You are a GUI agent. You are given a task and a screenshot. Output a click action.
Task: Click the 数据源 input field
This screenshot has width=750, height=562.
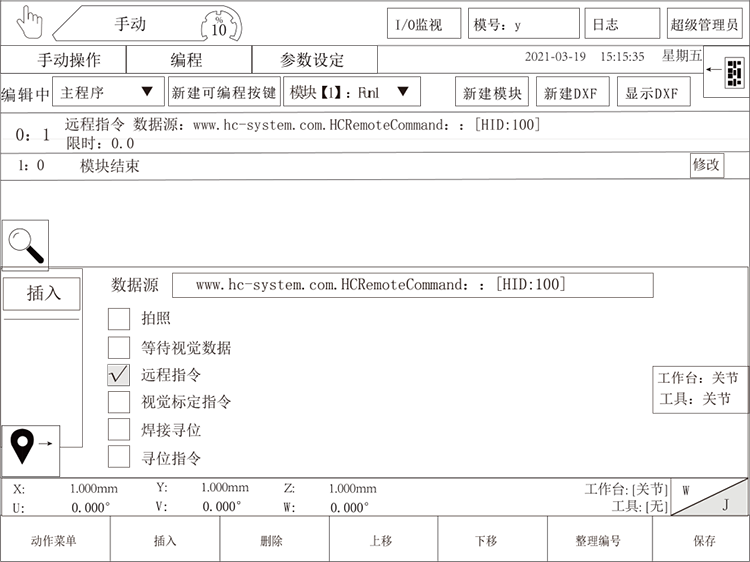pos(412,285)
